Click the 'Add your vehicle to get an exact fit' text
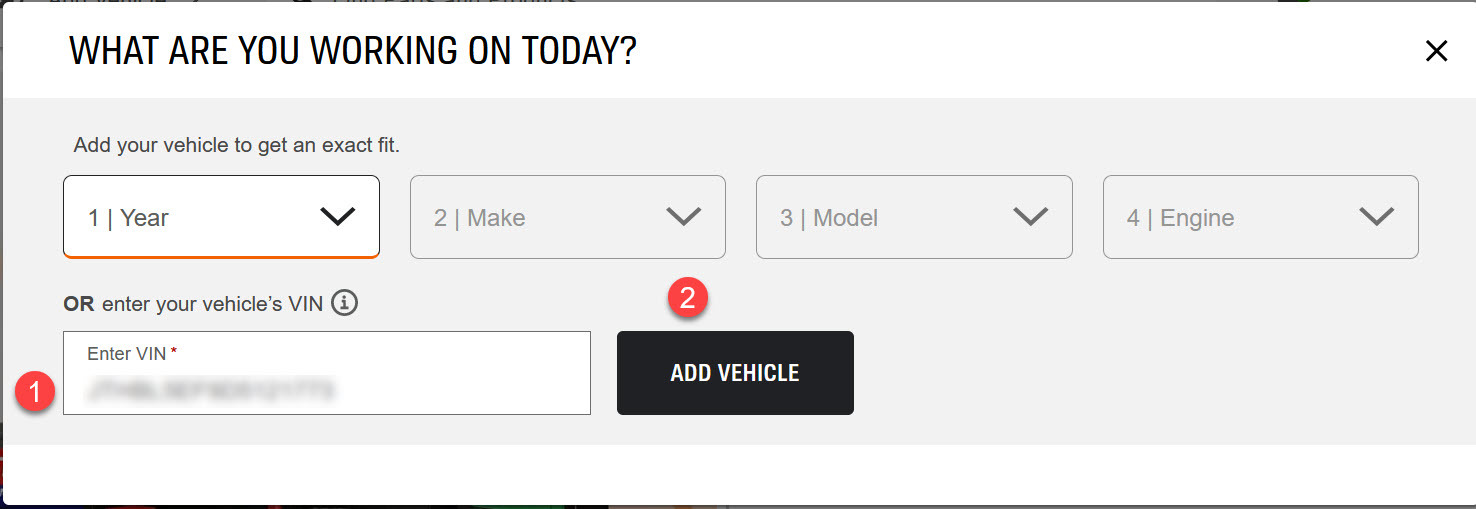This screenshot has width=1476, height=509. [237, 145]
